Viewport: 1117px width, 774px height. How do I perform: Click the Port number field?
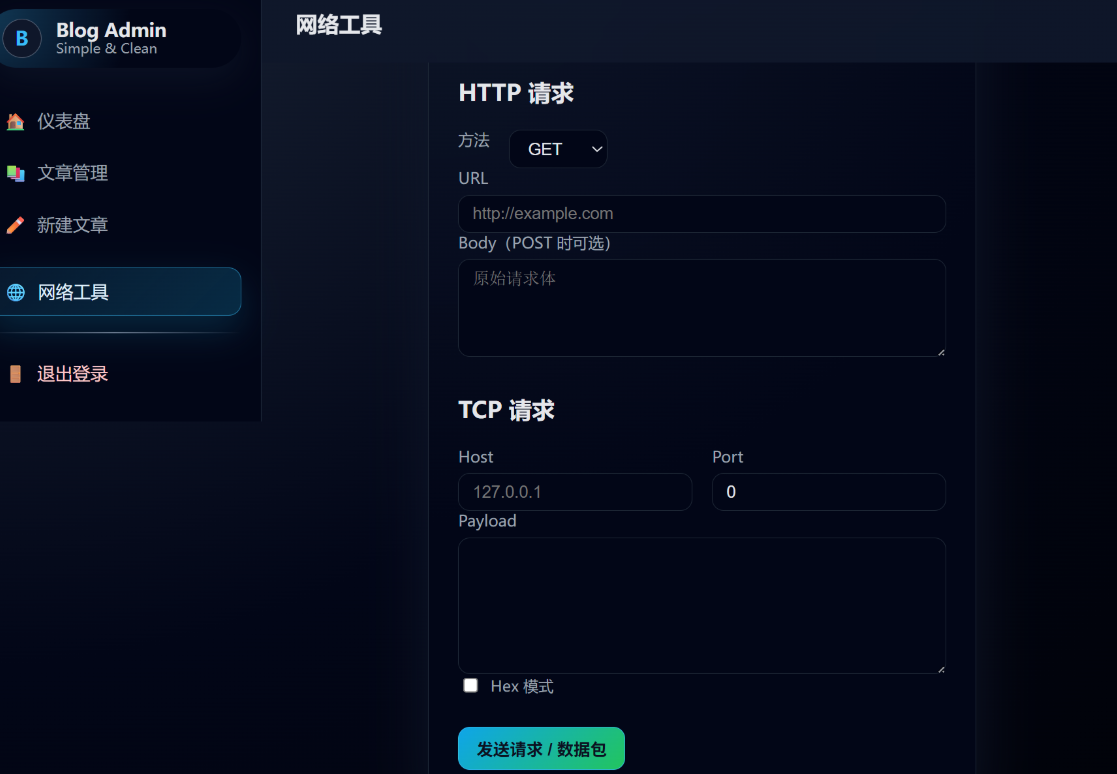(x=828, y=492)
